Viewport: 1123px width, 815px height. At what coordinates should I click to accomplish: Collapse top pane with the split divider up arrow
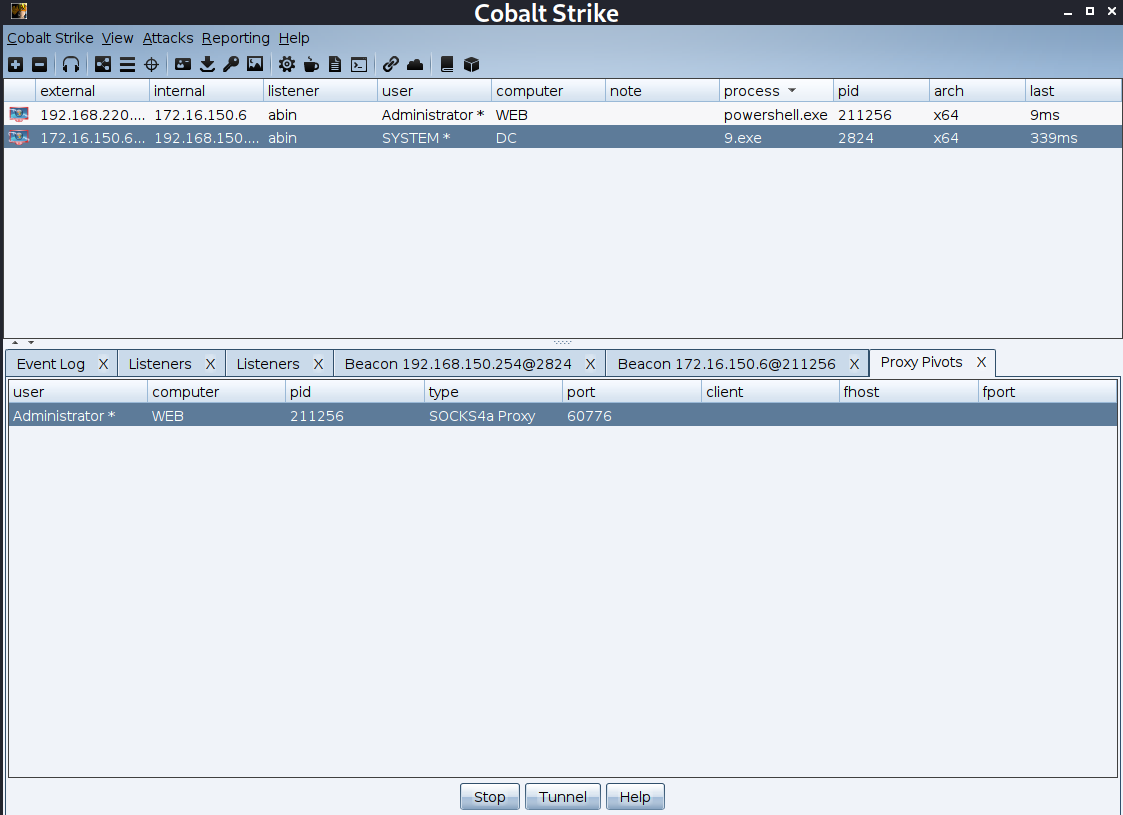pyautogui.click(x=15, y=343)
